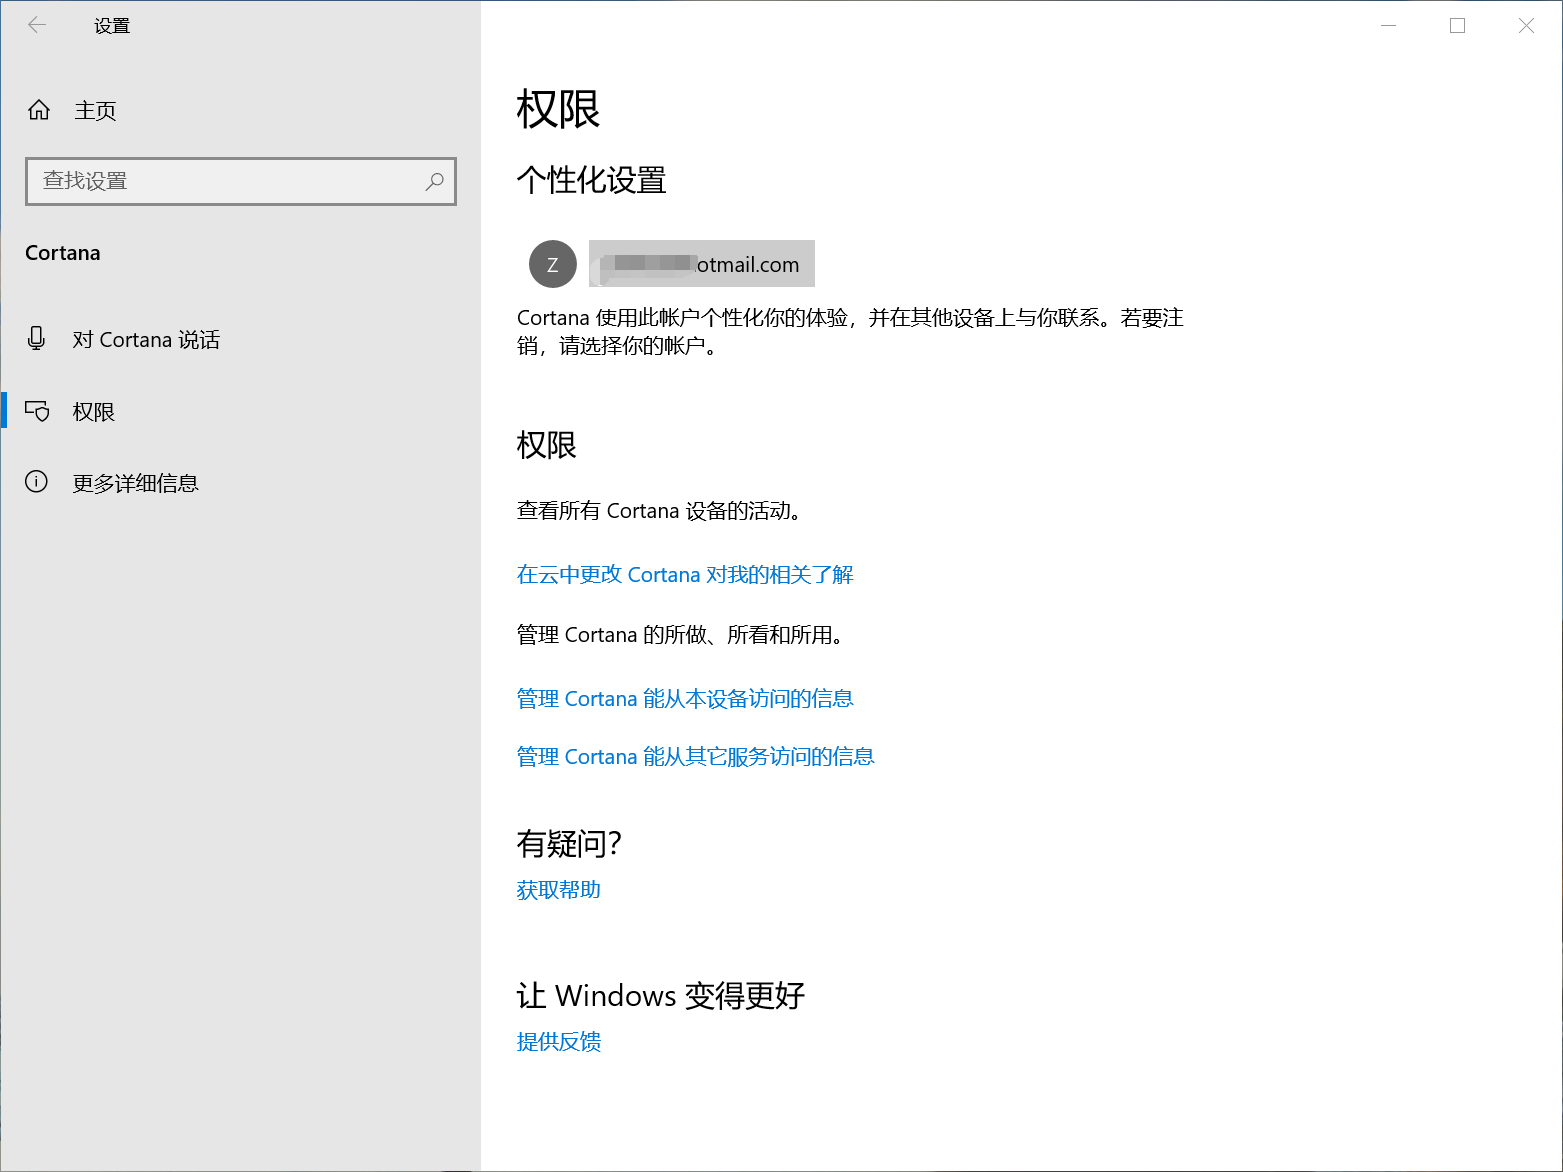Open the 提供反馈 feedback link
The width and height of the screenshot is (1563, 1172).
tap(557, 1042)
